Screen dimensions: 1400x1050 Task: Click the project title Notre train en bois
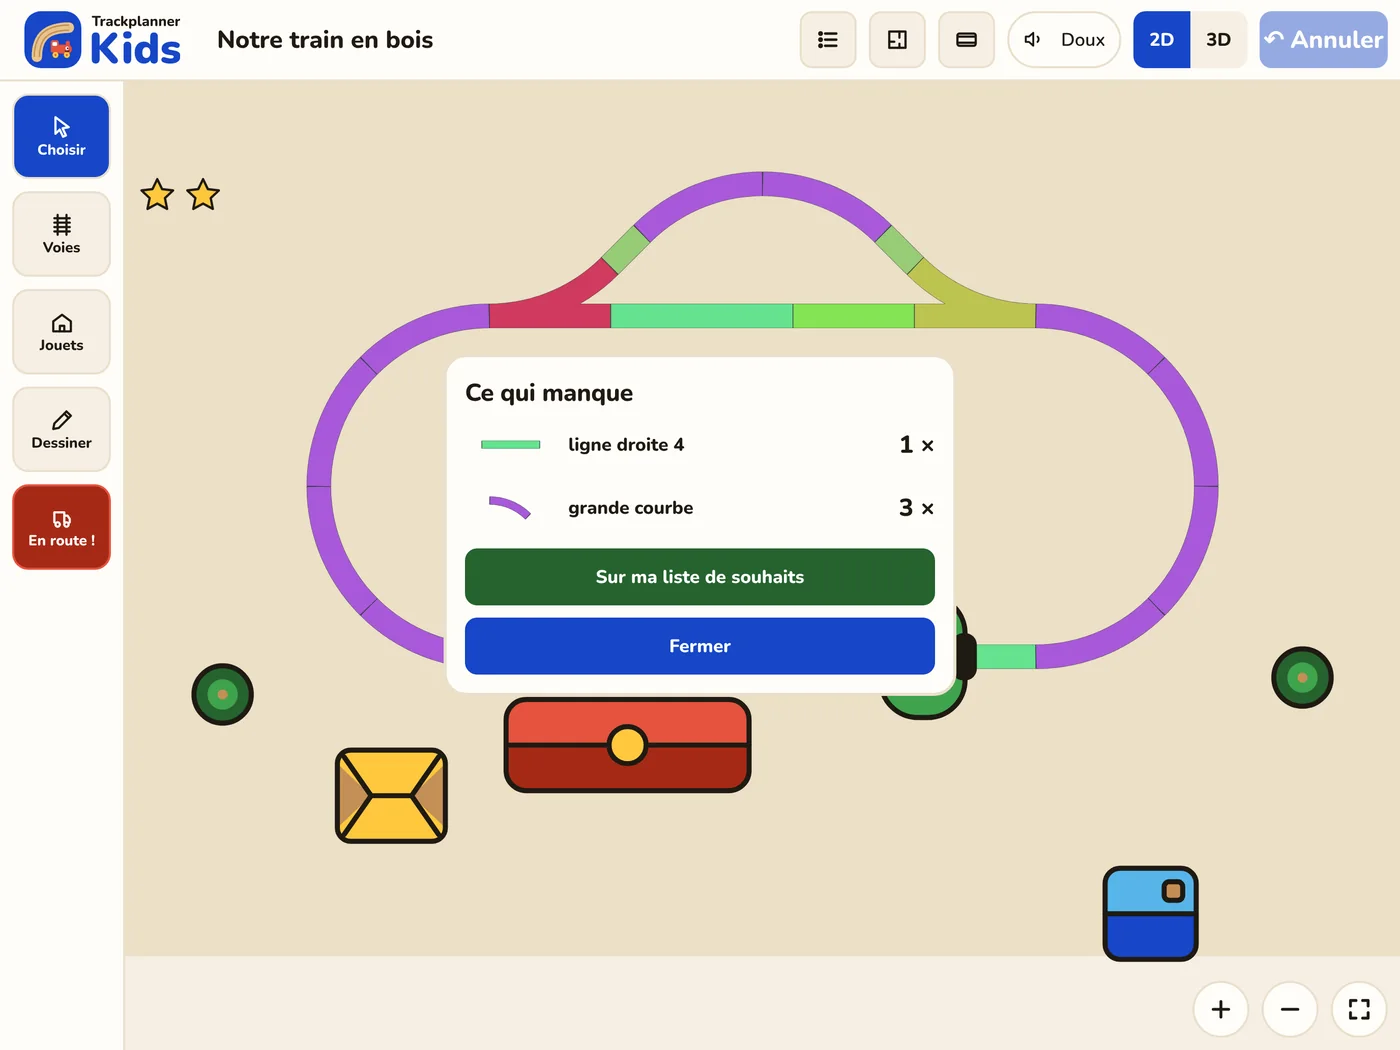[325, 40]
